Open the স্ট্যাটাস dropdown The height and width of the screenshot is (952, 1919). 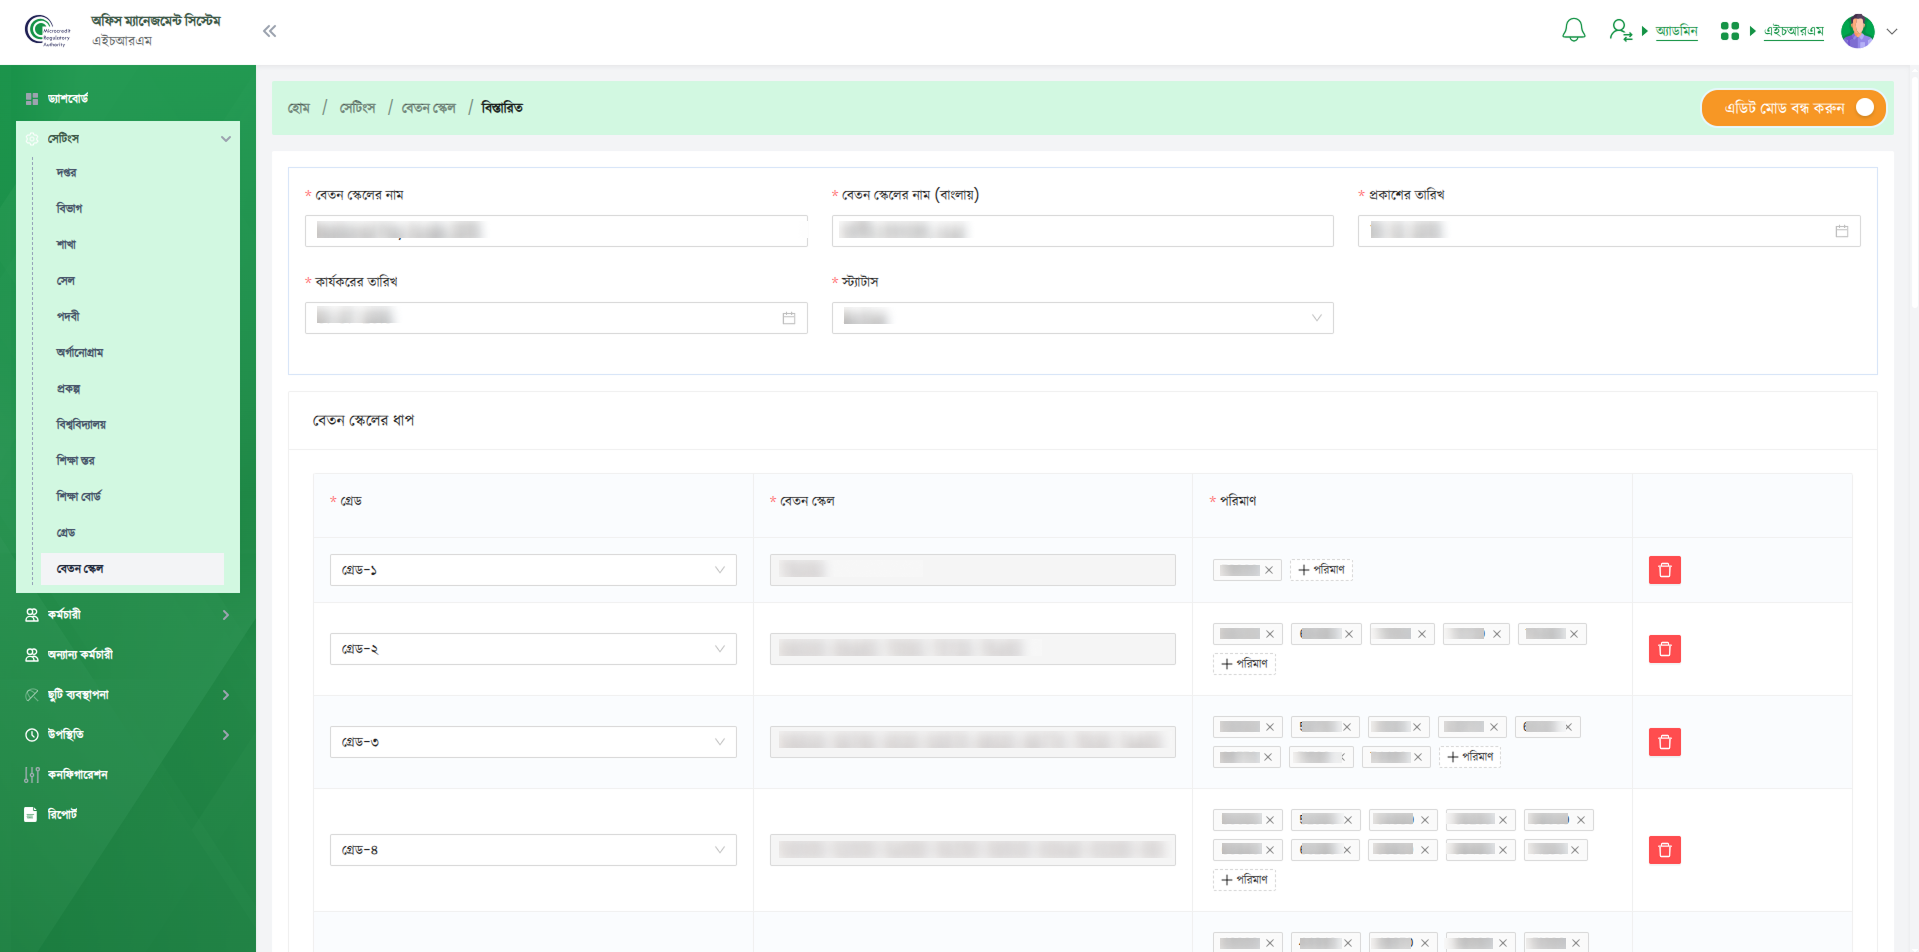coord(1082,318)
